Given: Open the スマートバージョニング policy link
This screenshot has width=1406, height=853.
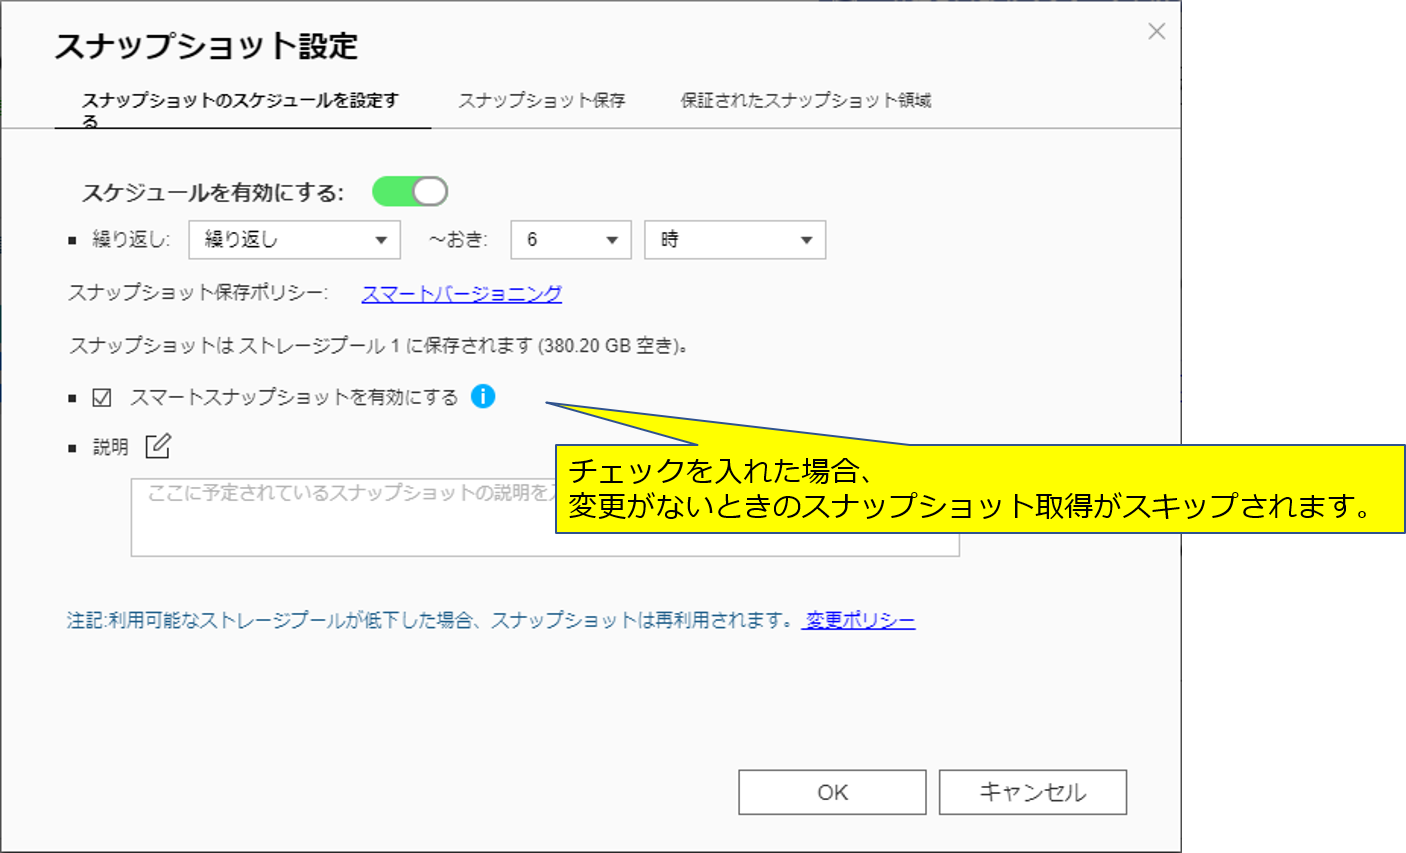Looking at the screenshot, I should (461, 293).
